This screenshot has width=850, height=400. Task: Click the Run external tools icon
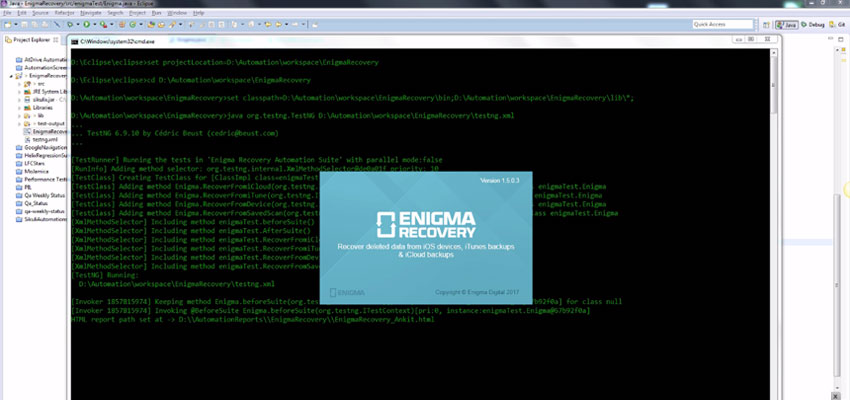[x=104, y=24]
